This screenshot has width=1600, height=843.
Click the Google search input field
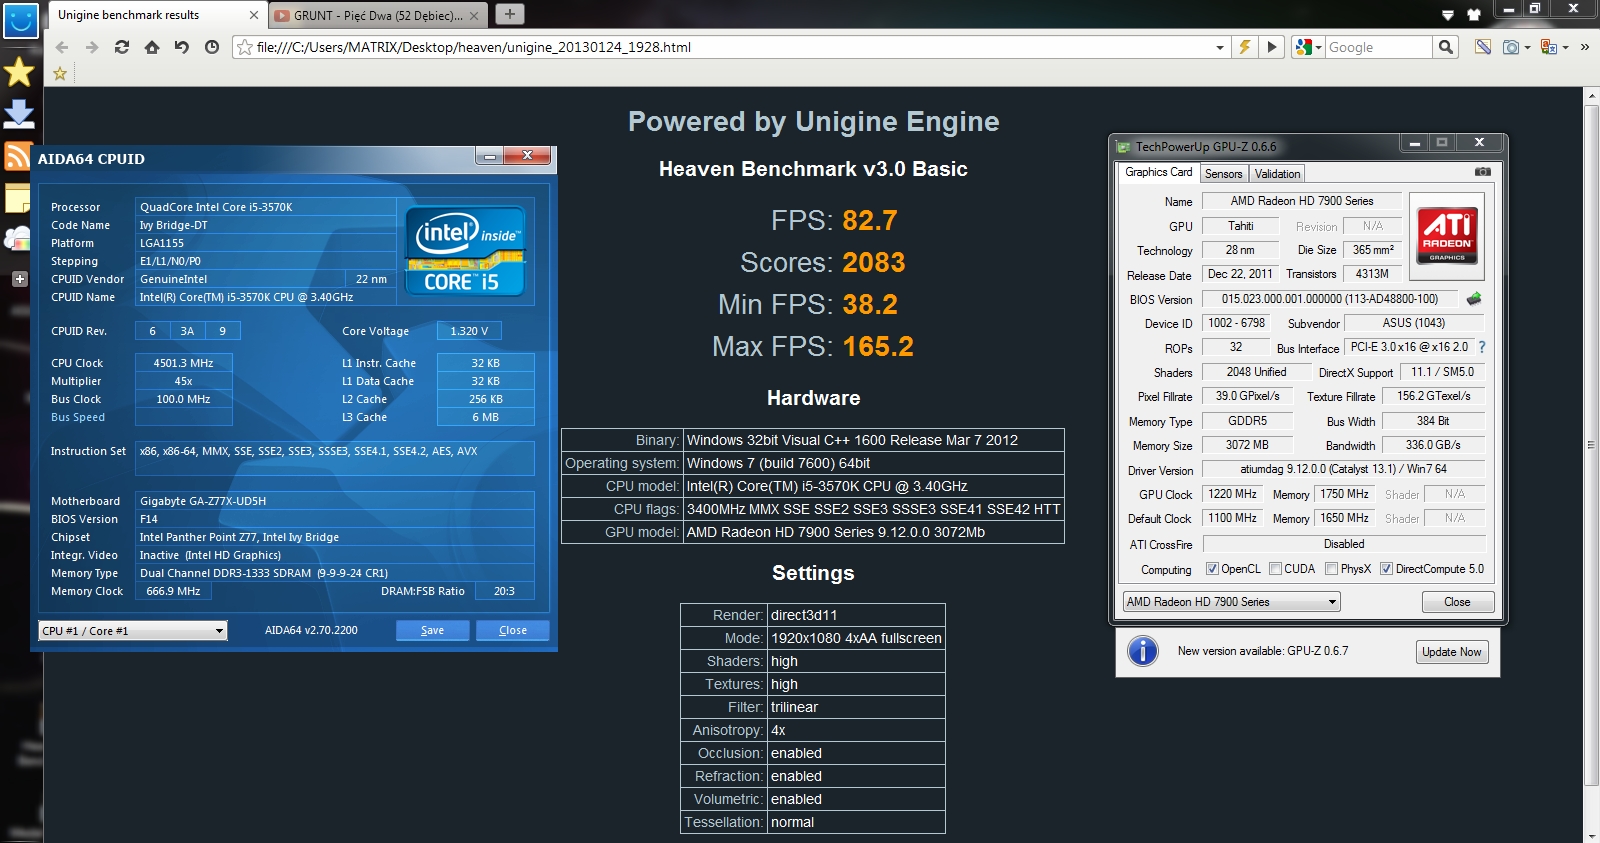[x=1378, y=47]
